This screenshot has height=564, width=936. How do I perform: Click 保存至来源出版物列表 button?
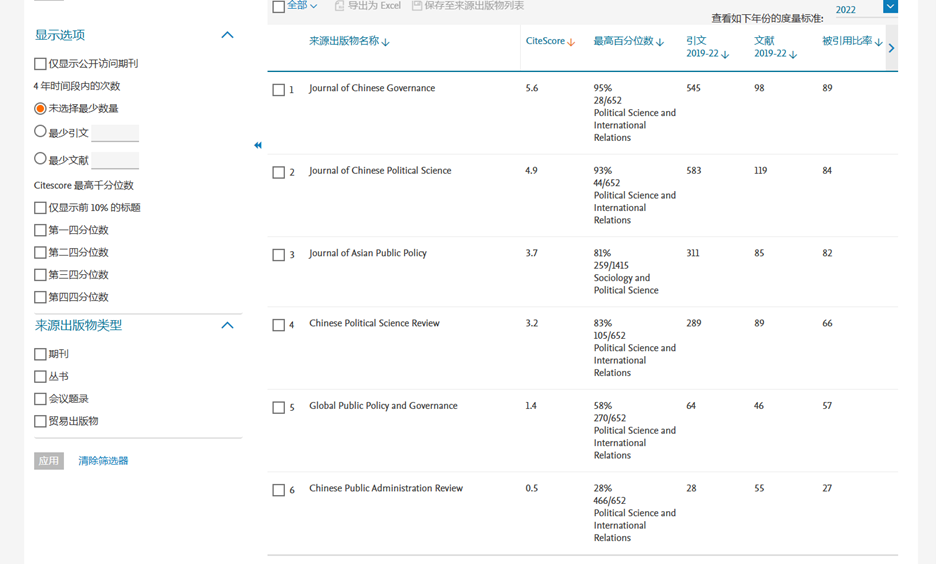pyautogui.click(x=468, y=5)
